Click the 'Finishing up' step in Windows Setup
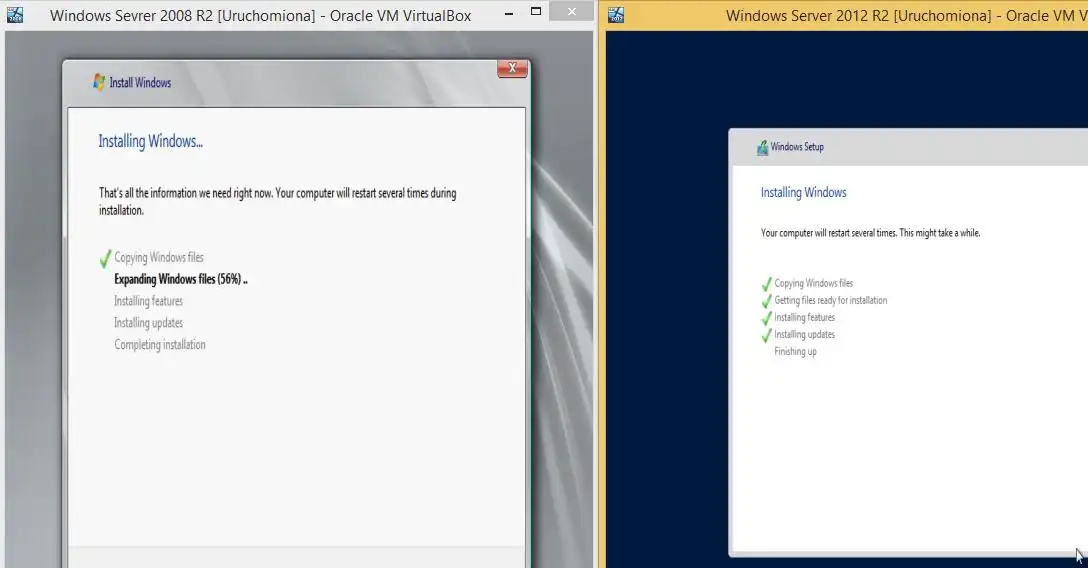This screenshot has width=1088, height=568. click(x=795, y=352)
